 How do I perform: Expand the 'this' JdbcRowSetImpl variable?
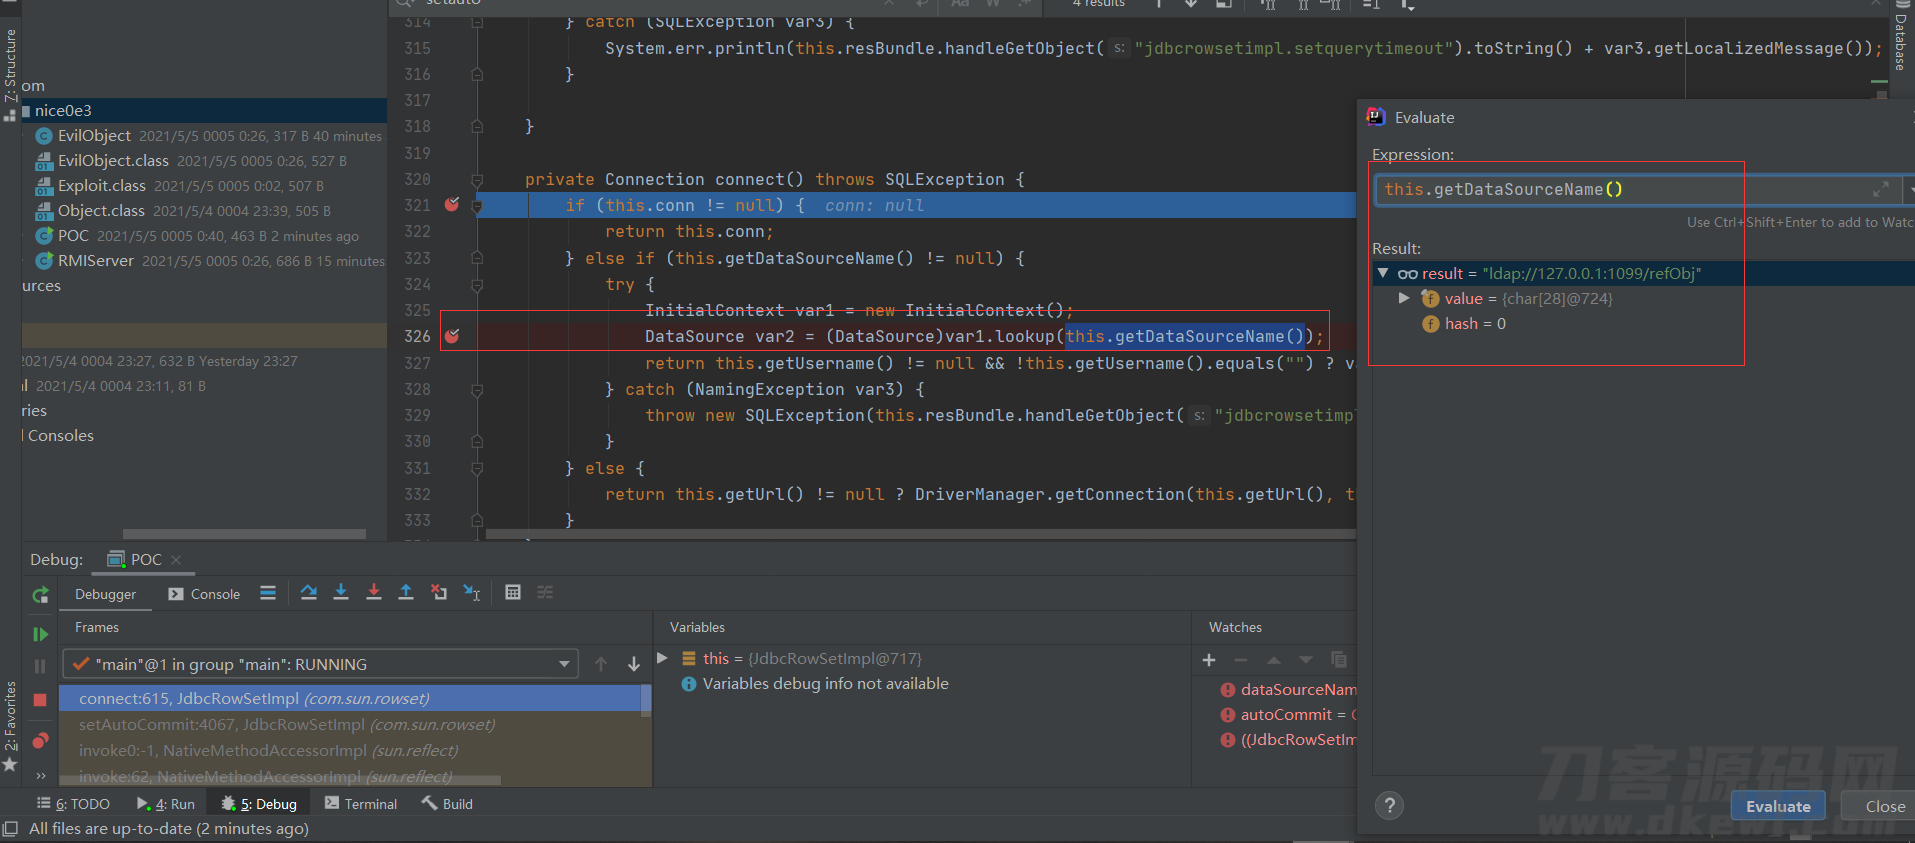tap(662, 658)
